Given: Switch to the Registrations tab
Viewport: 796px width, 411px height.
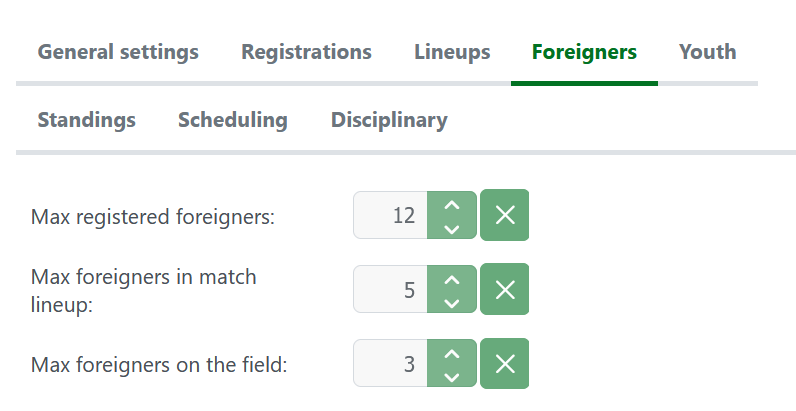Looking at the screenshot, I should pyautogui.click(x=306, y=52).
